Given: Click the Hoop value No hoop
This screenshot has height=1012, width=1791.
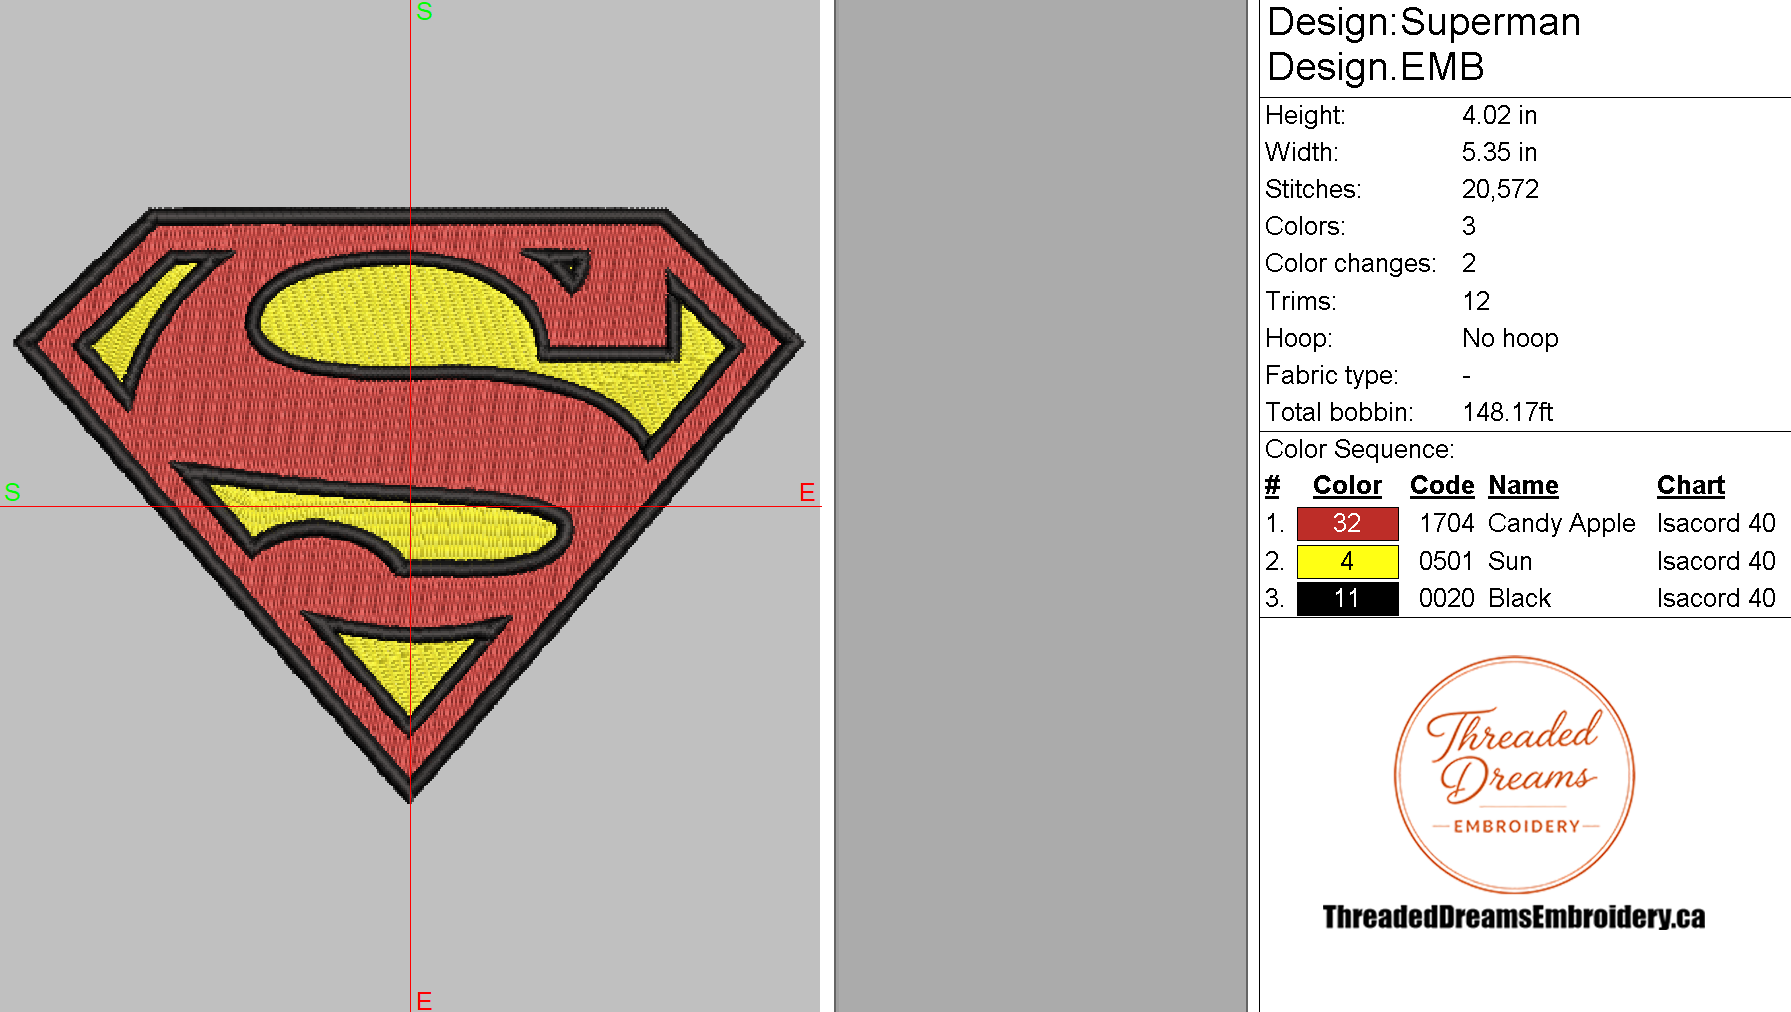Looking at the screenshot, I should click(1510, 338).
